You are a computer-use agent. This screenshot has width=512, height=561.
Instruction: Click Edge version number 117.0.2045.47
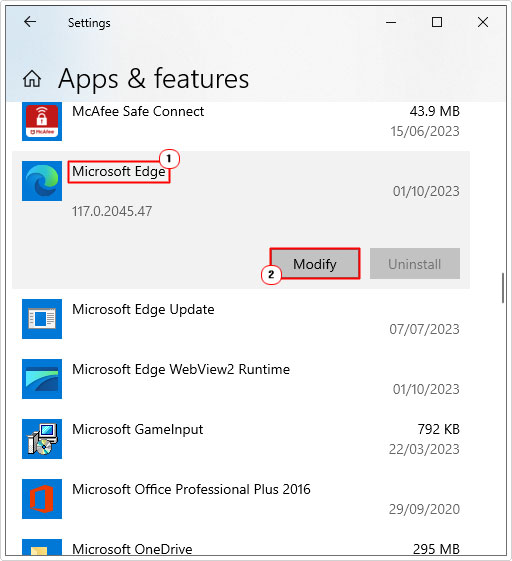[x=112, y=211]
